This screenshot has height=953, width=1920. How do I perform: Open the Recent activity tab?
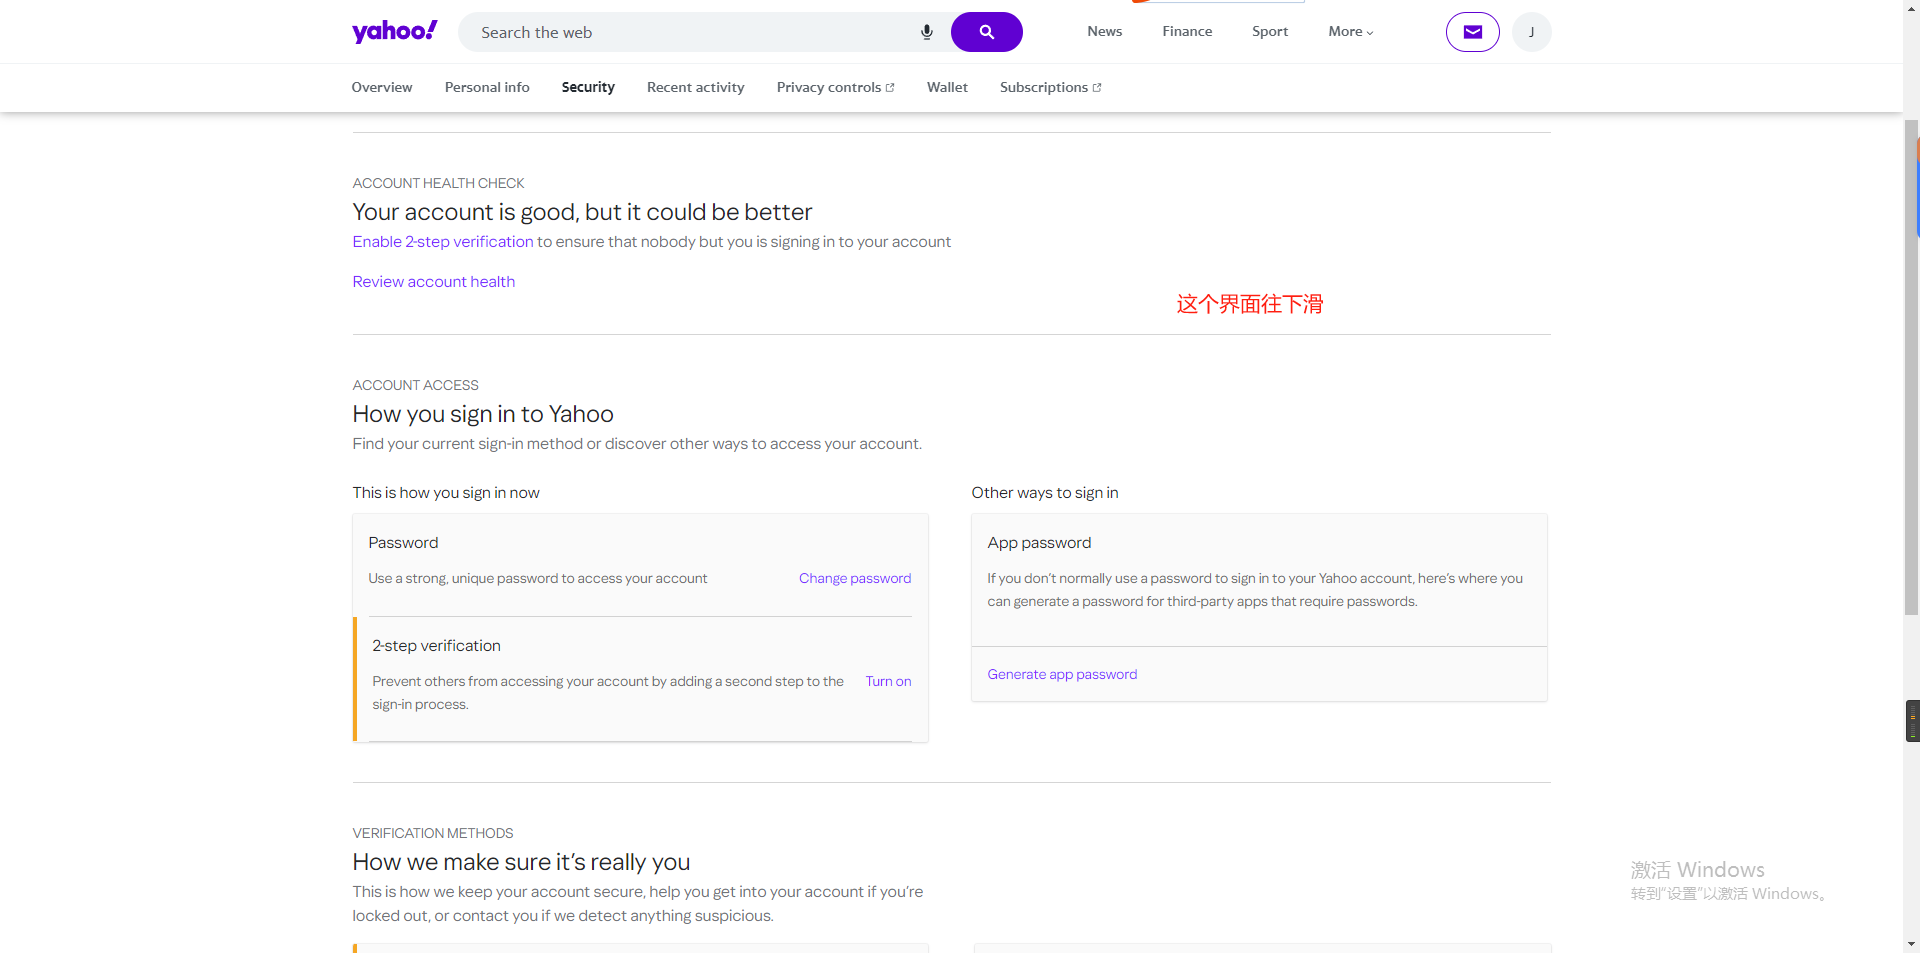[695, 87]
